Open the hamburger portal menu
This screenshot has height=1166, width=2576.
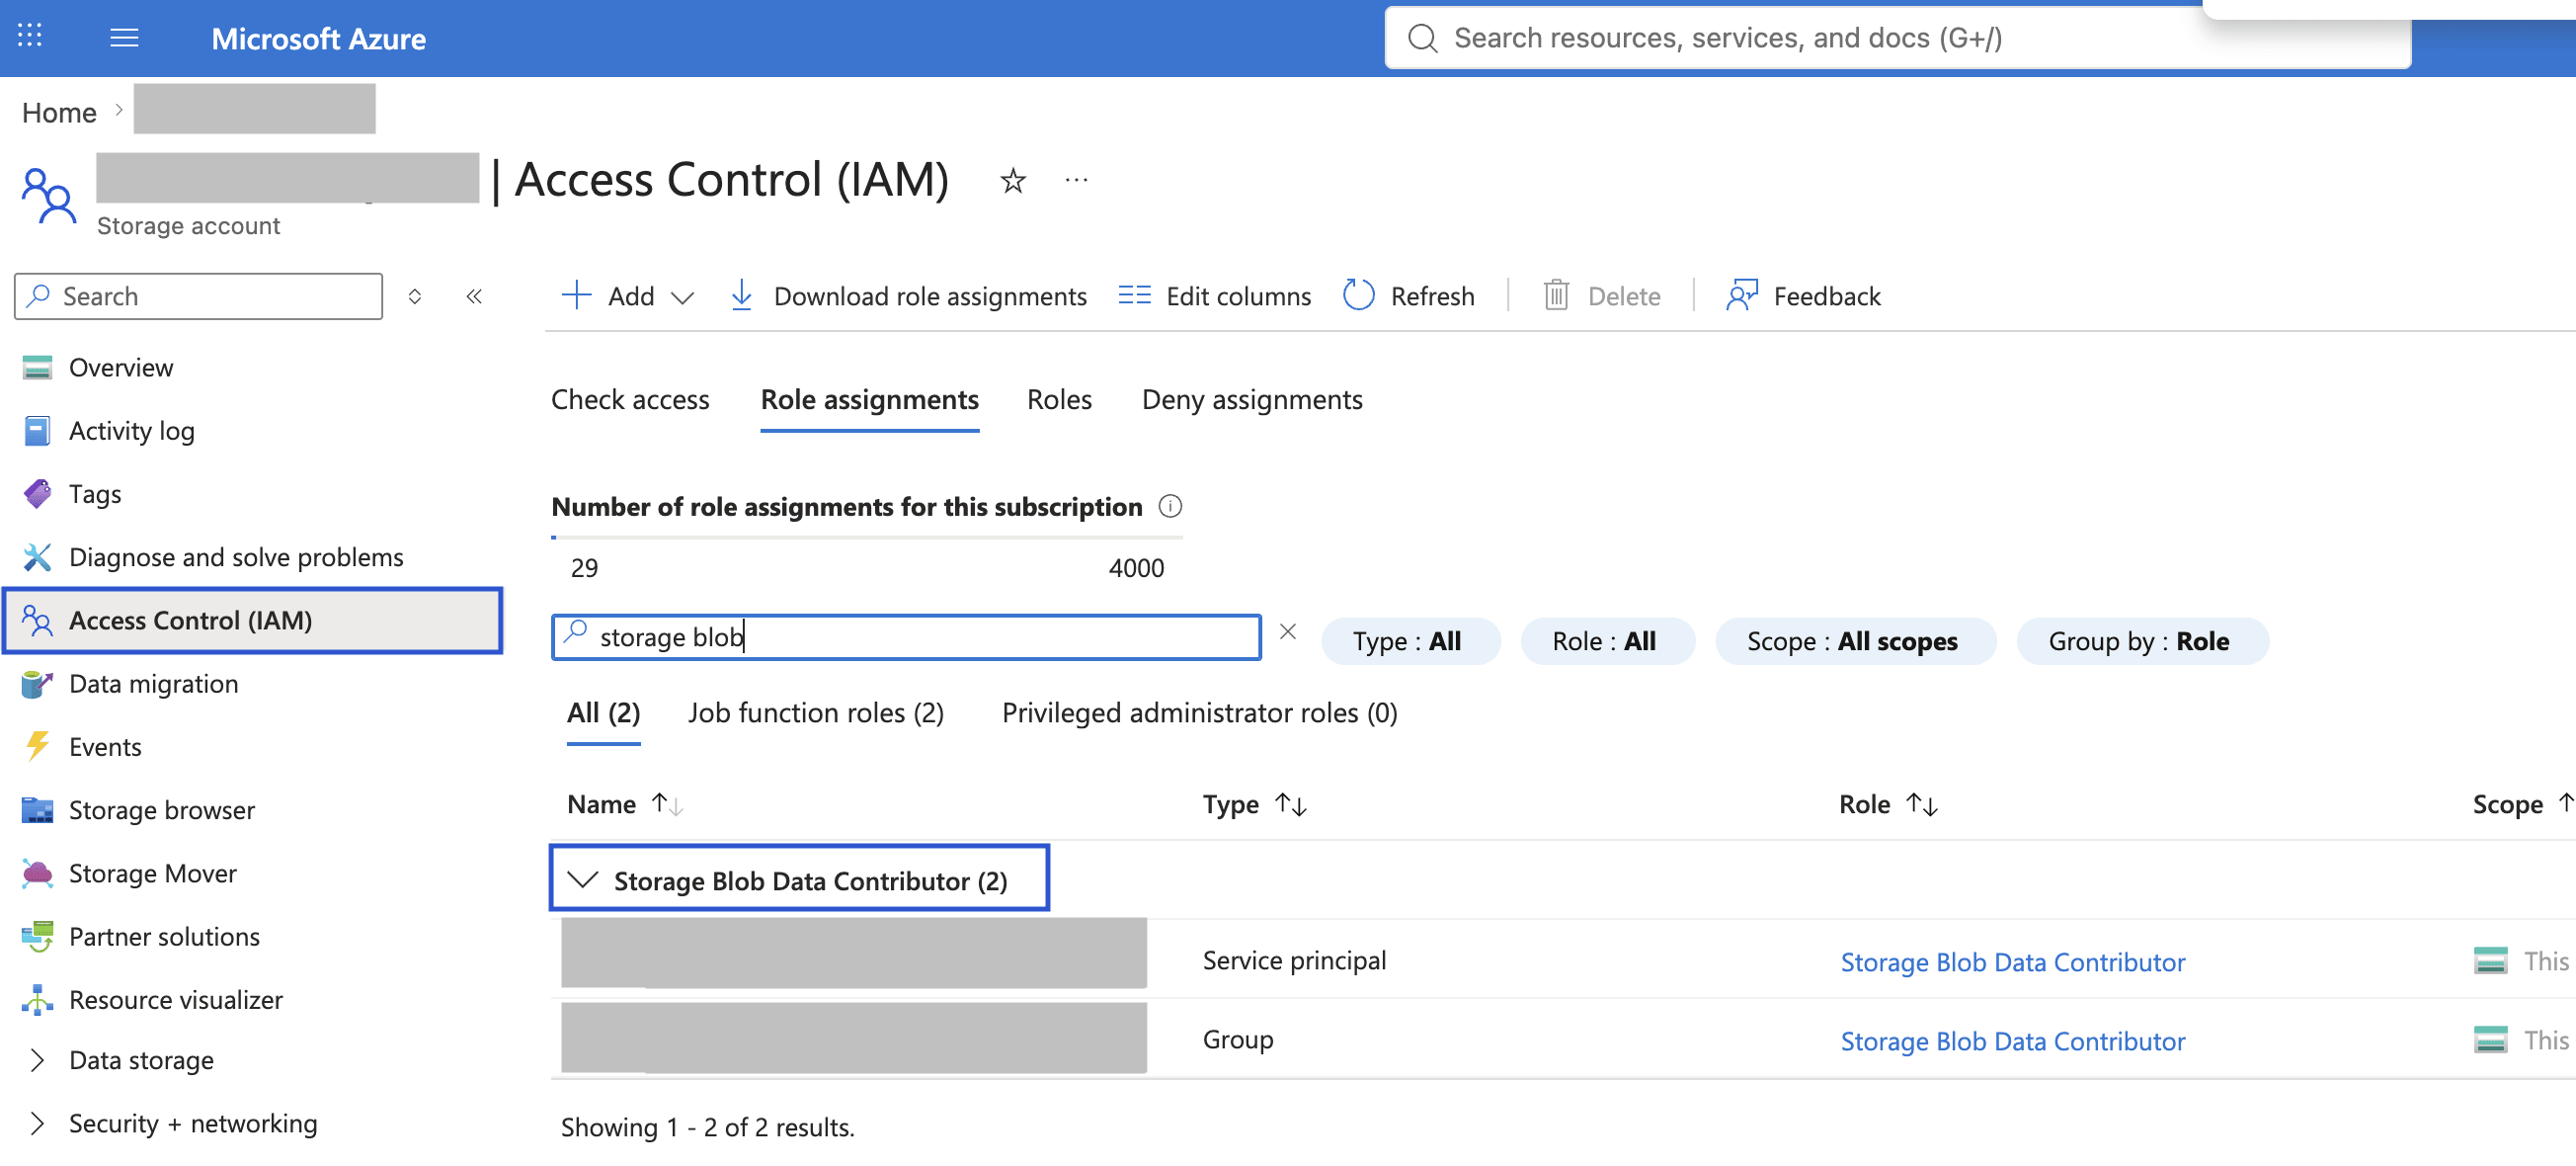124,38
